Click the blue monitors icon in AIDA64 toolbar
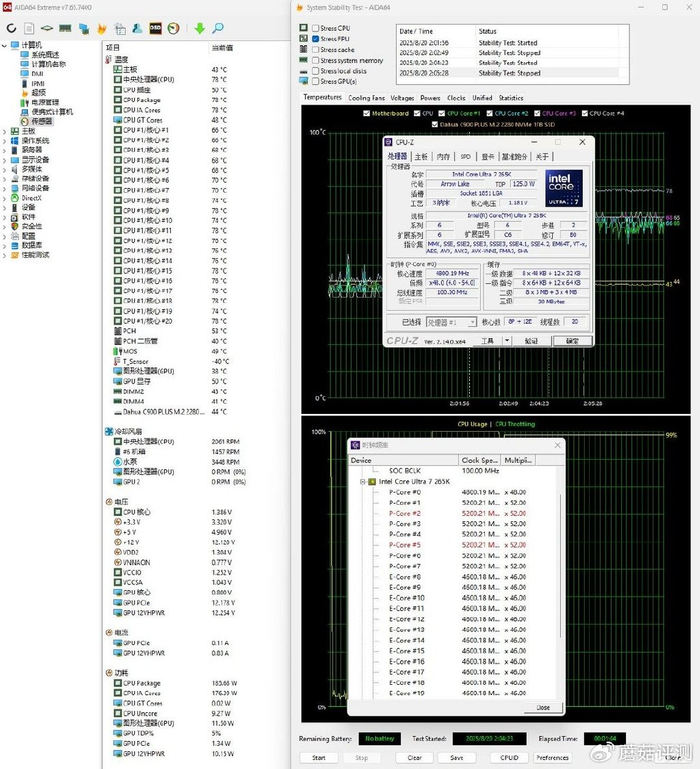Screen dimensions: 700x769 pos(84,28)
